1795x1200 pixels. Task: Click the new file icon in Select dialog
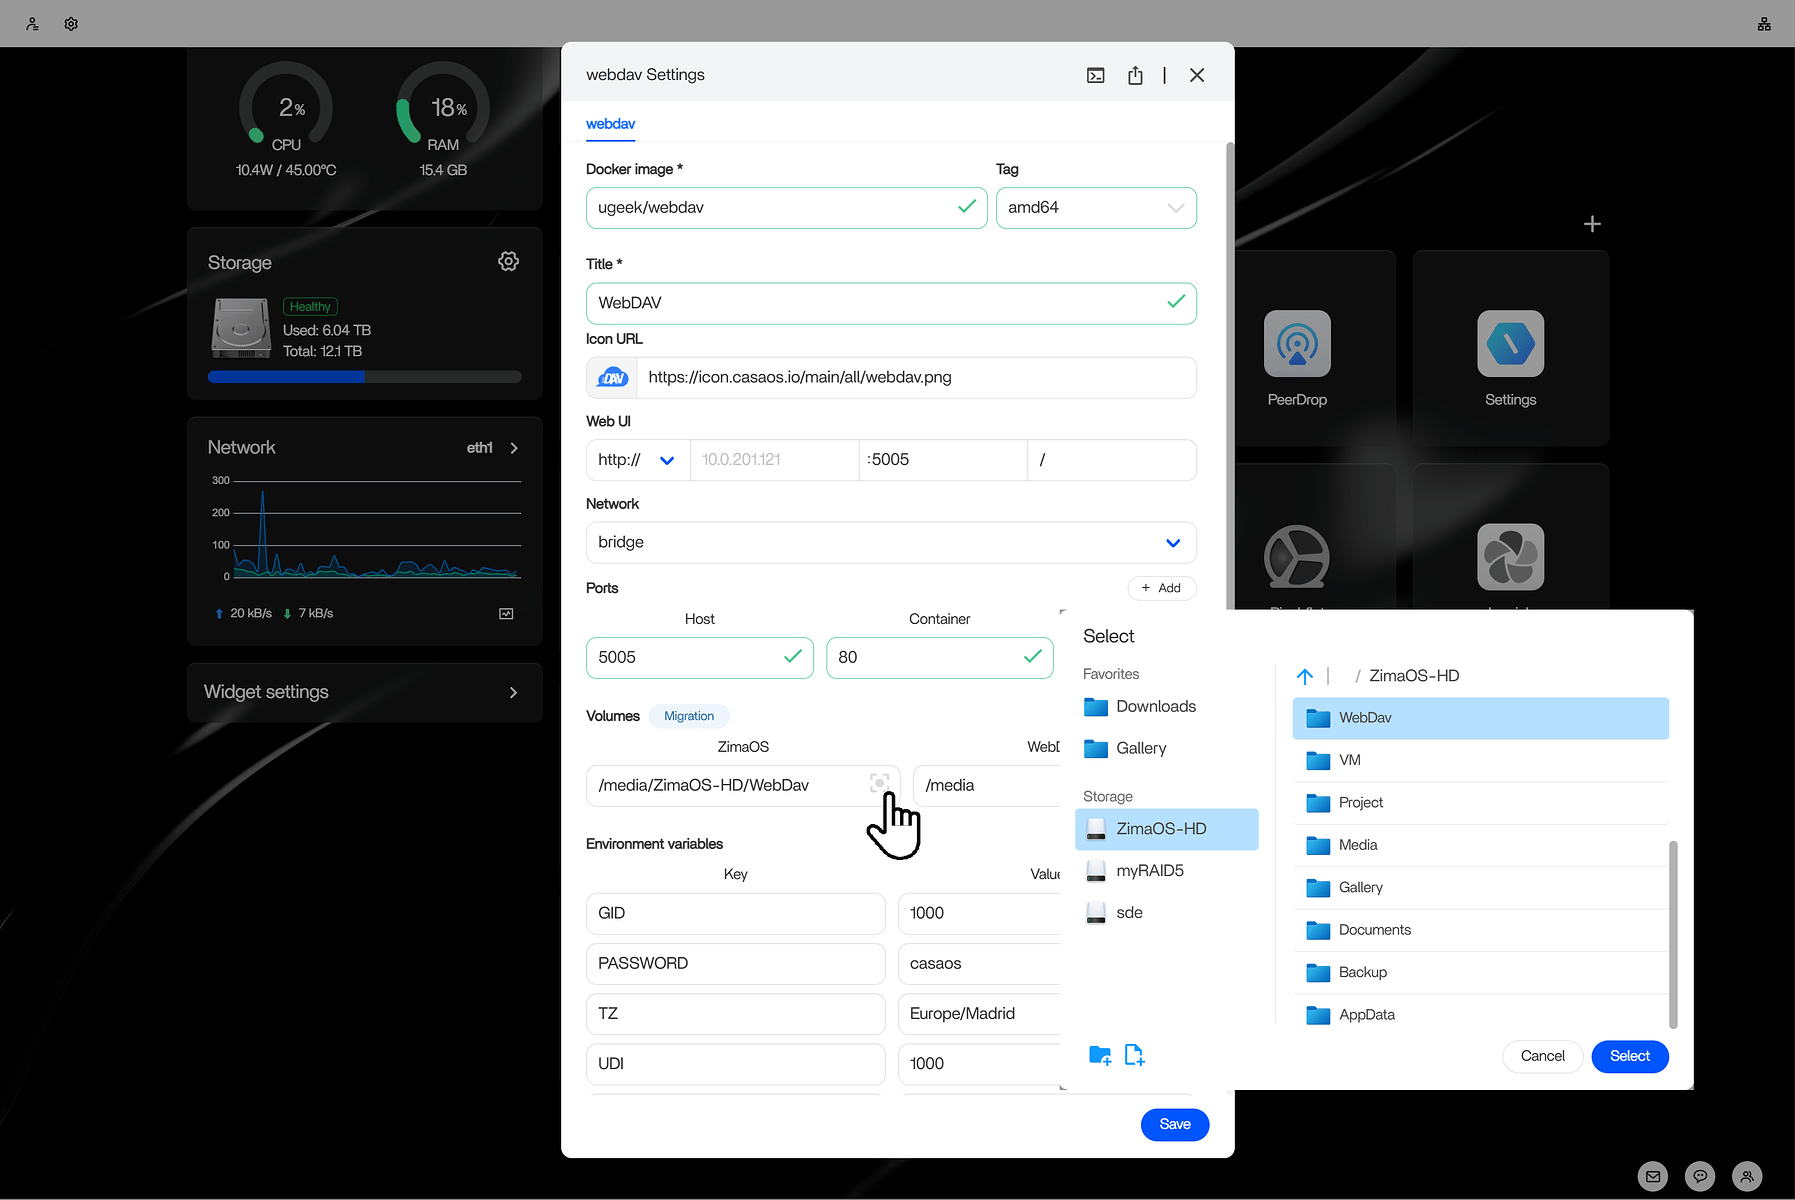(x=1134, y=1055)
